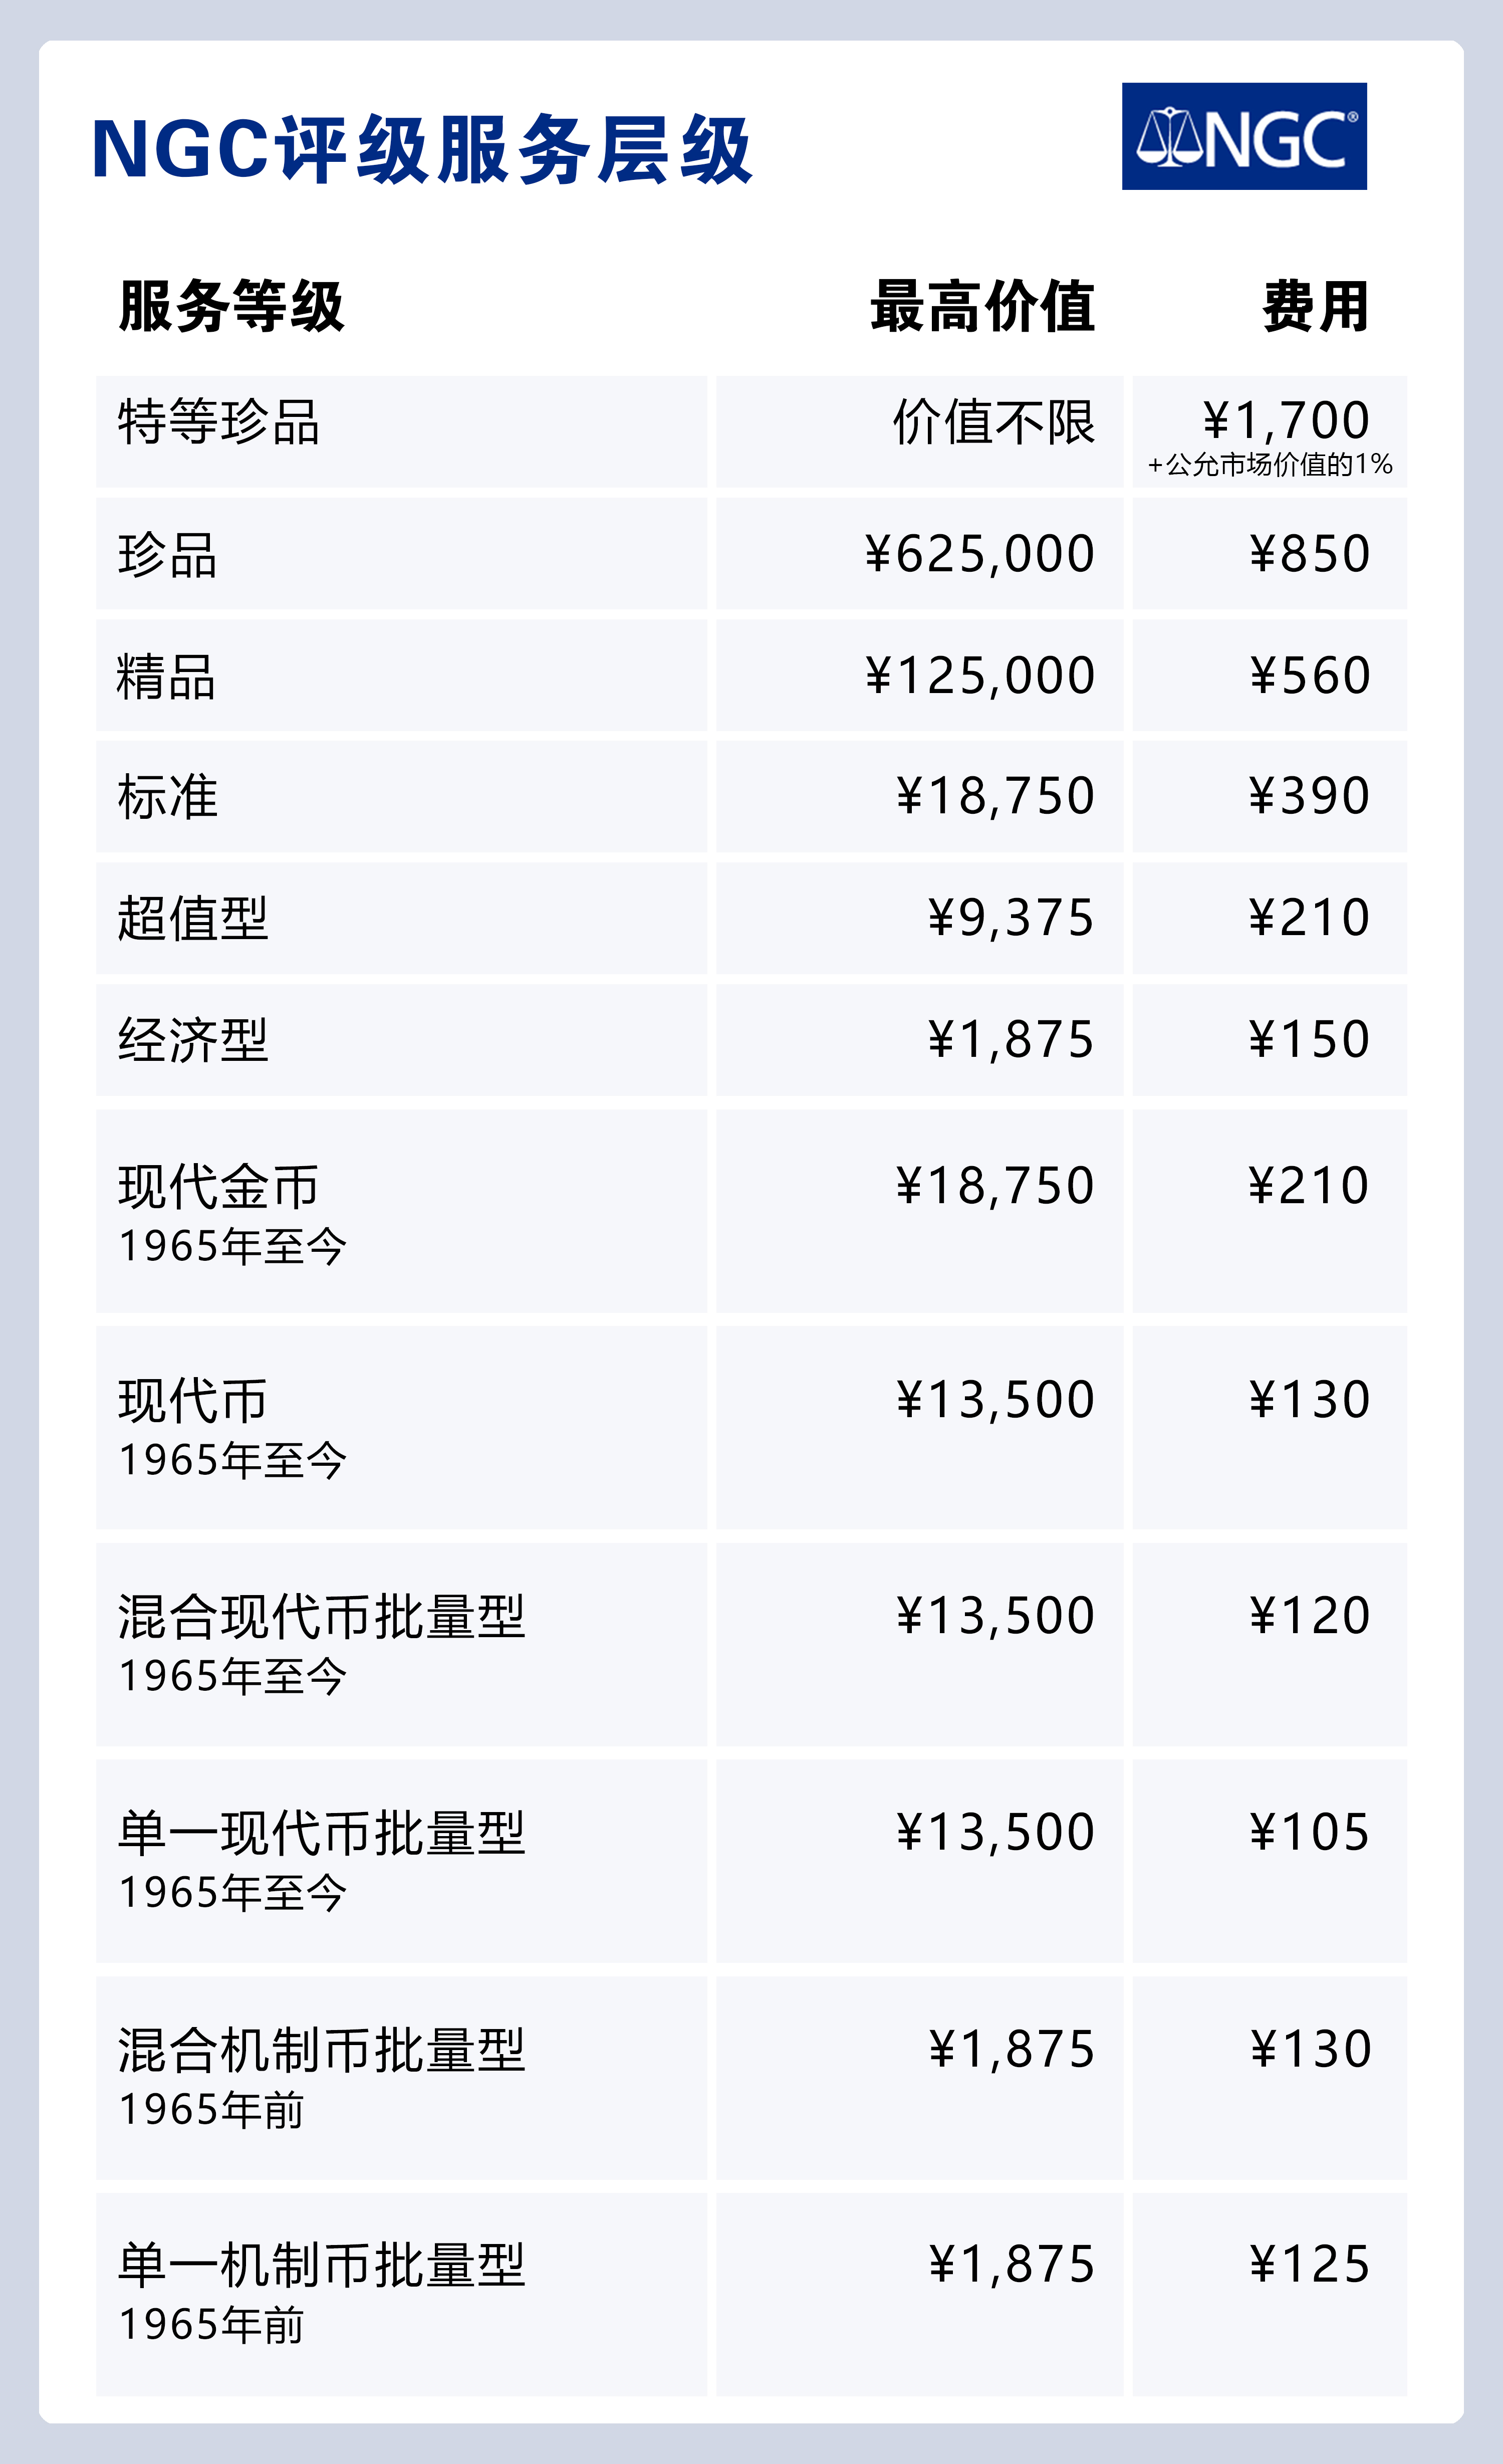Select the 混合现代币批量型 service tier
The image size is (1503, 2464).
point(321,1617)
